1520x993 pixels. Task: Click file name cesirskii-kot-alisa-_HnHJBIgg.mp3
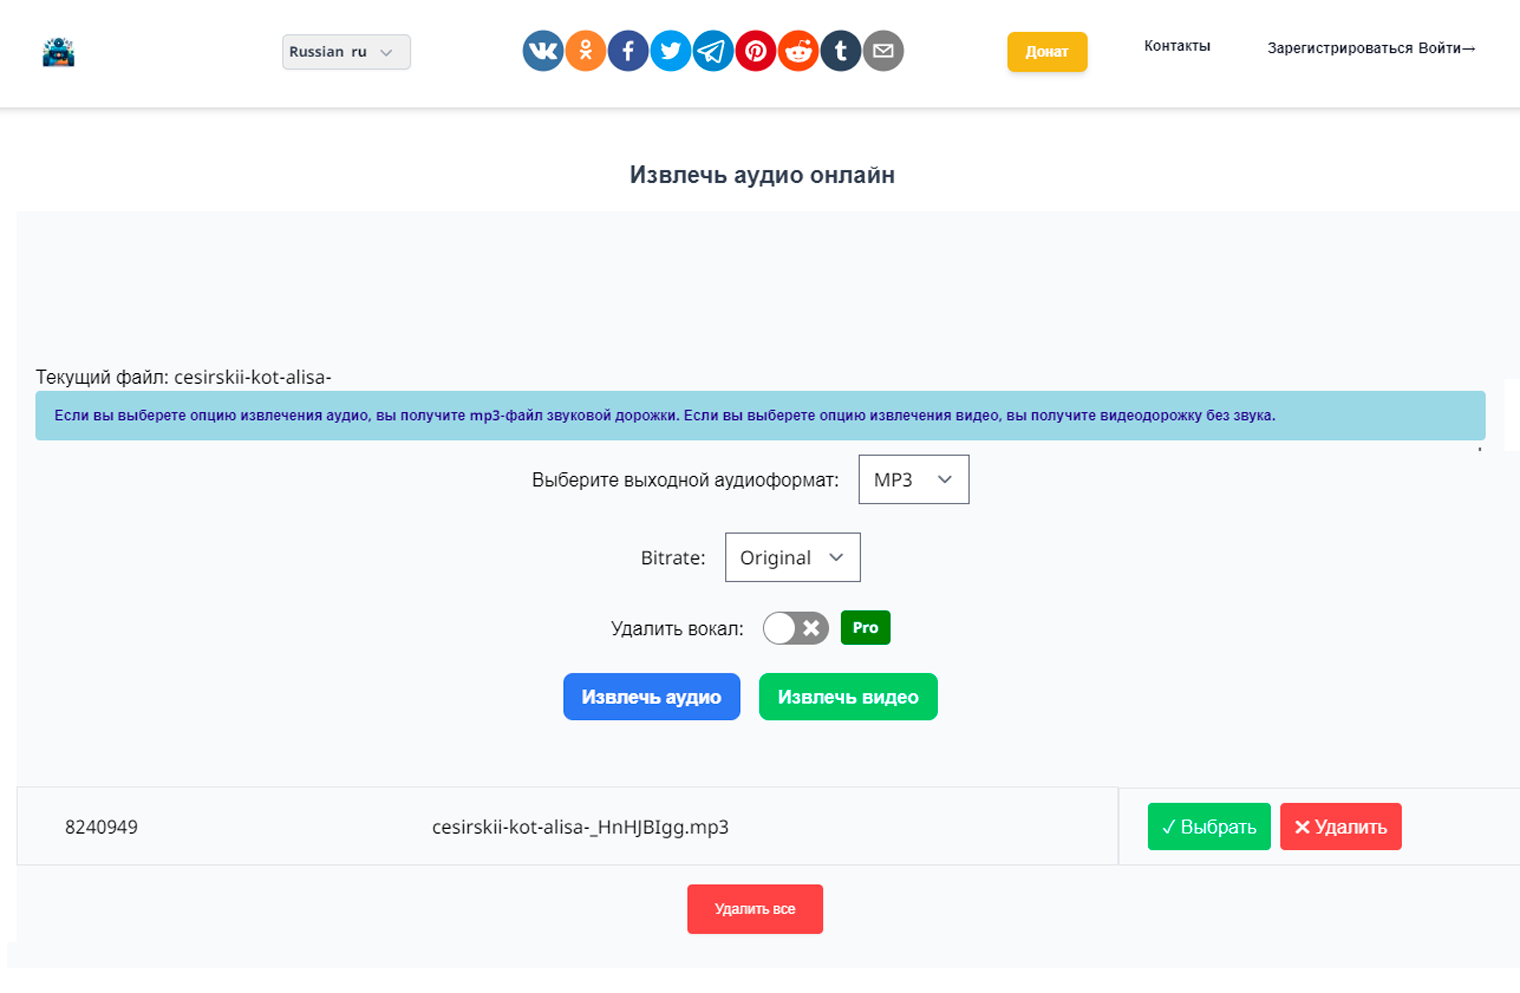(x=580, y=827)
